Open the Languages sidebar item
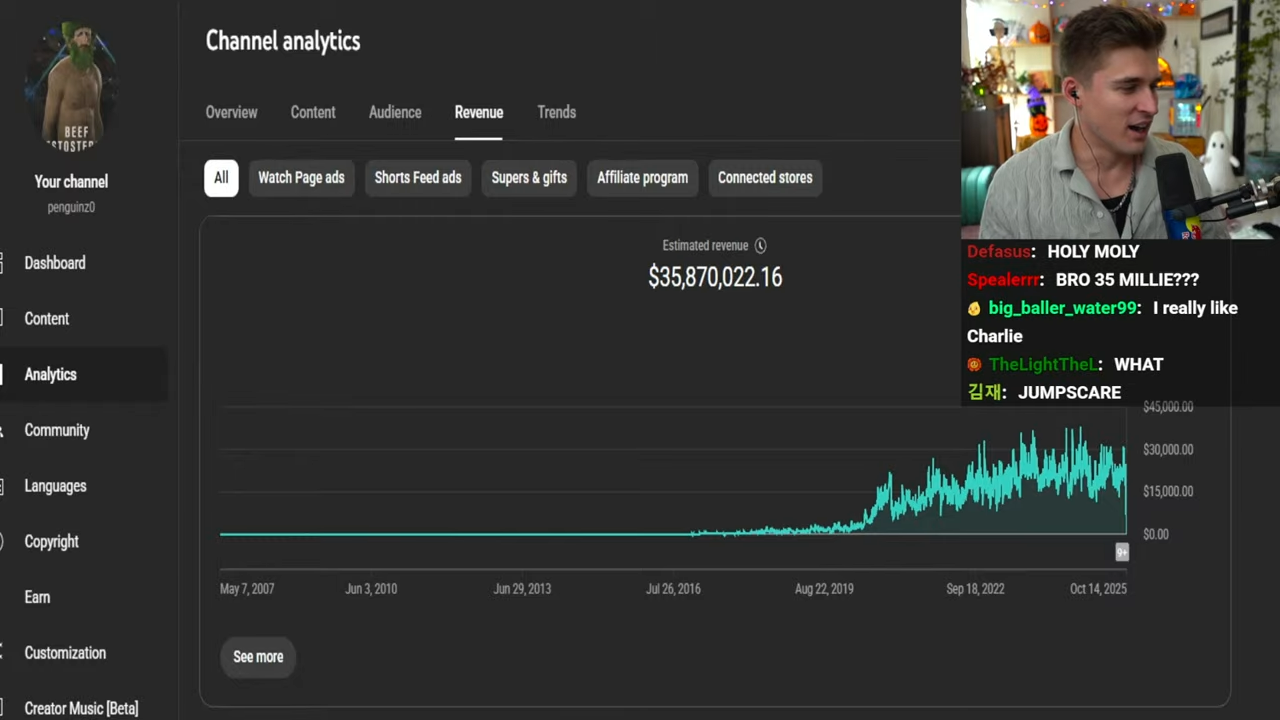Screen dimensions: 1280x720 tap(55, 486)
